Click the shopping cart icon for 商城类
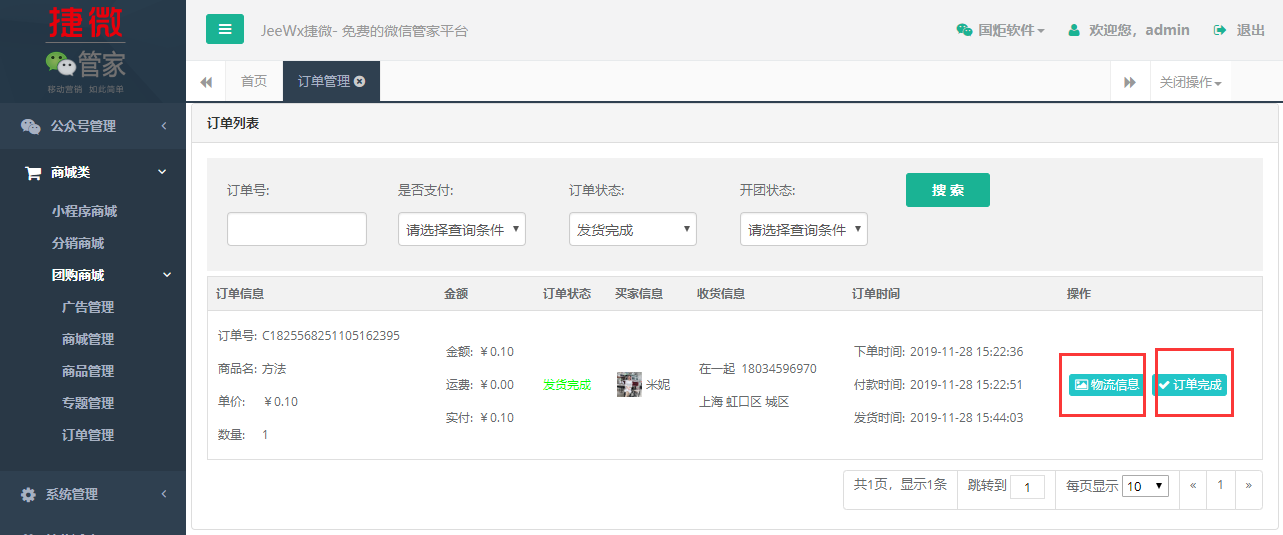 tap(33, 172)
